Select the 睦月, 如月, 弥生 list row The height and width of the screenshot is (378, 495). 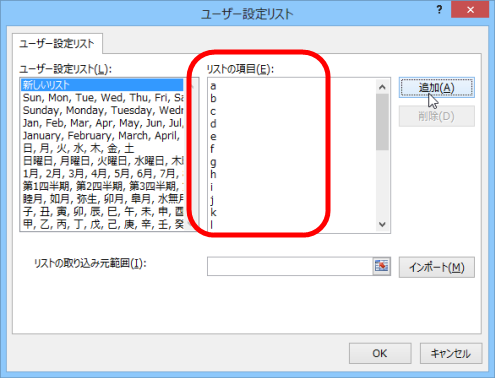(x=102, y=199)
